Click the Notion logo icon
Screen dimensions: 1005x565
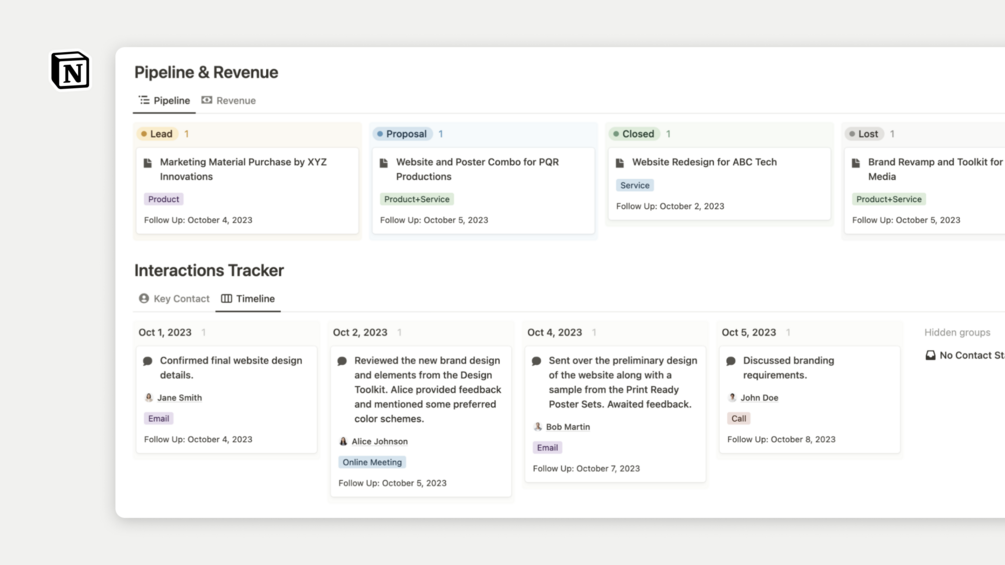point(70,71)
